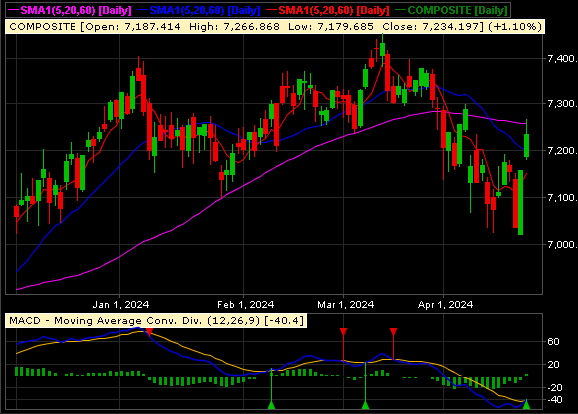Click the red MACD sell marker at Mar 1
The image size is (578, 414).
point(344,332)
